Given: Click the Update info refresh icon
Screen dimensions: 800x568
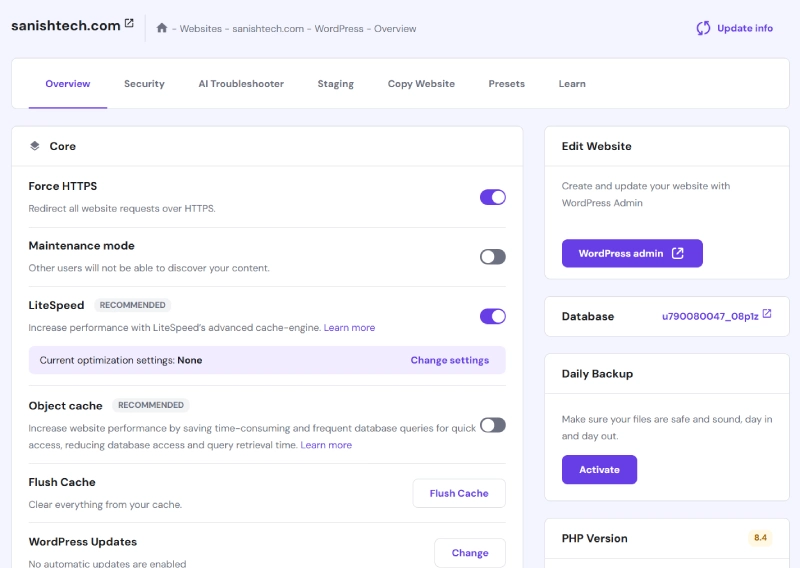Looking at the screenshot, I should pos(703,28).
